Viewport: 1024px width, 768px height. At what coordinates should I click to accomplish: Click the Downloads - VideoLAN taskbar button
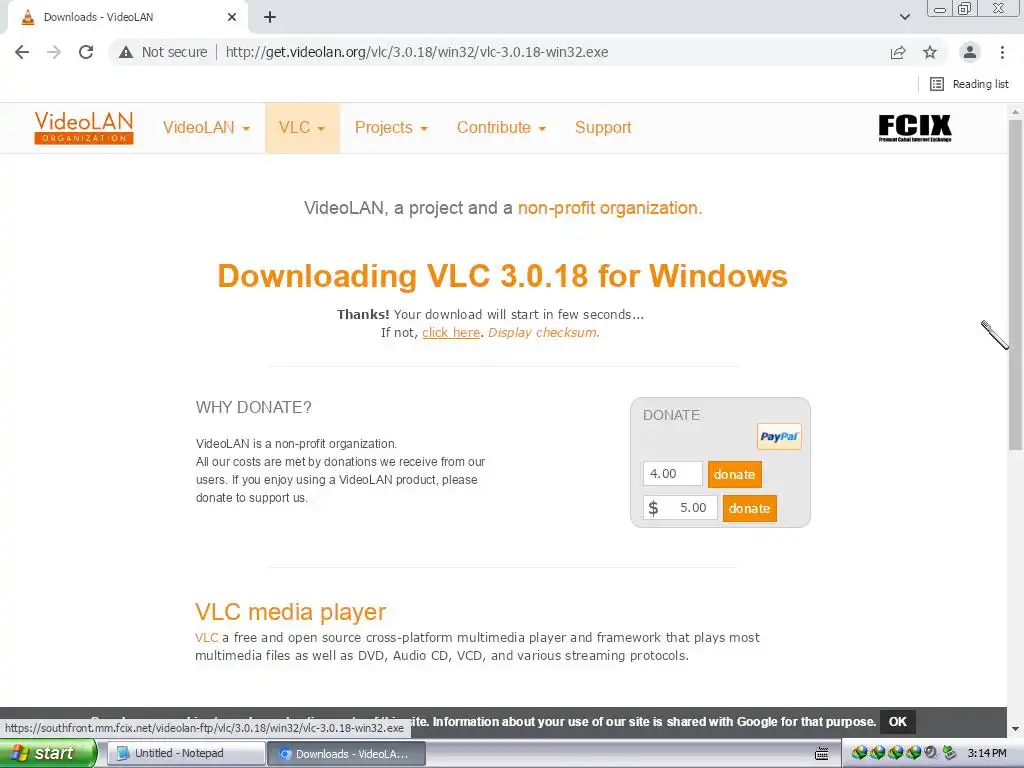point(347,754)
